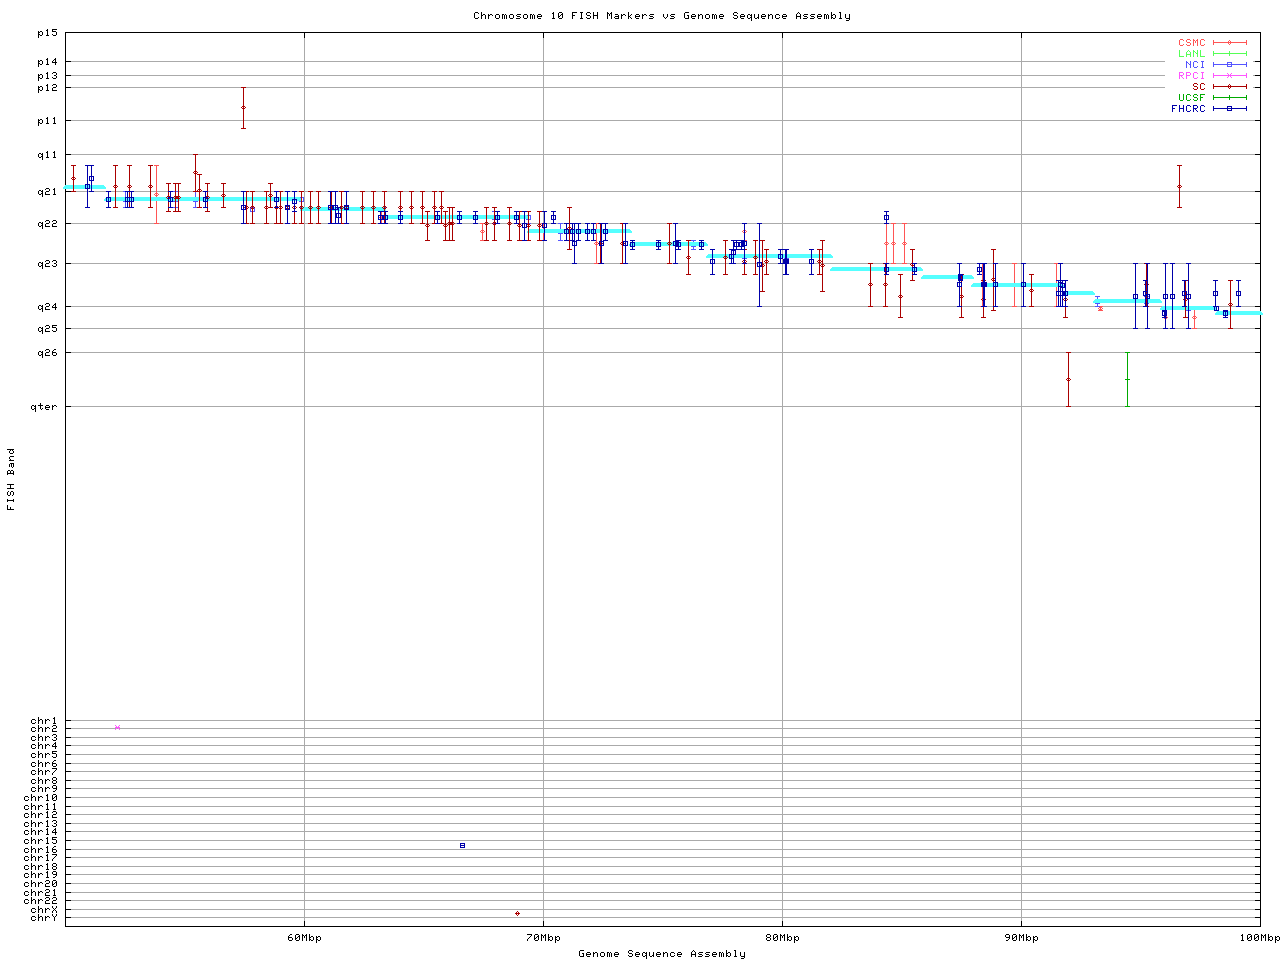
Task: Click the CSMC legend marker symbol
Action: (x=1229, y=43)
